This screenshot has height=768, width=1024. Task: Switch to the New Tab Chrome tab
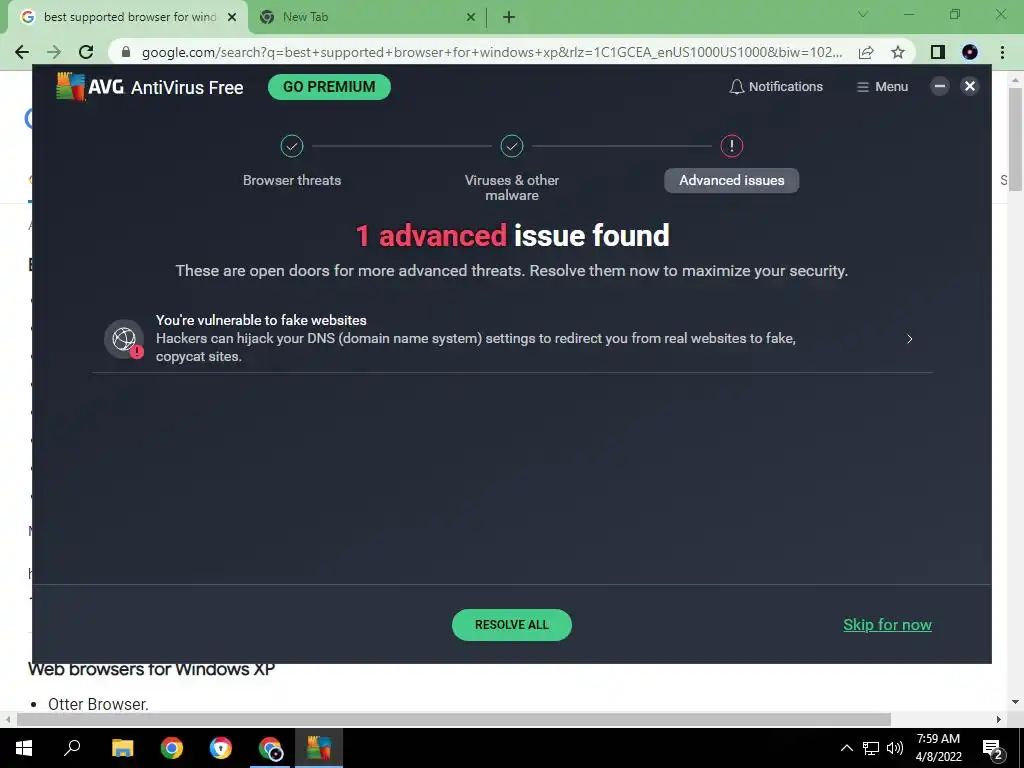368,18
